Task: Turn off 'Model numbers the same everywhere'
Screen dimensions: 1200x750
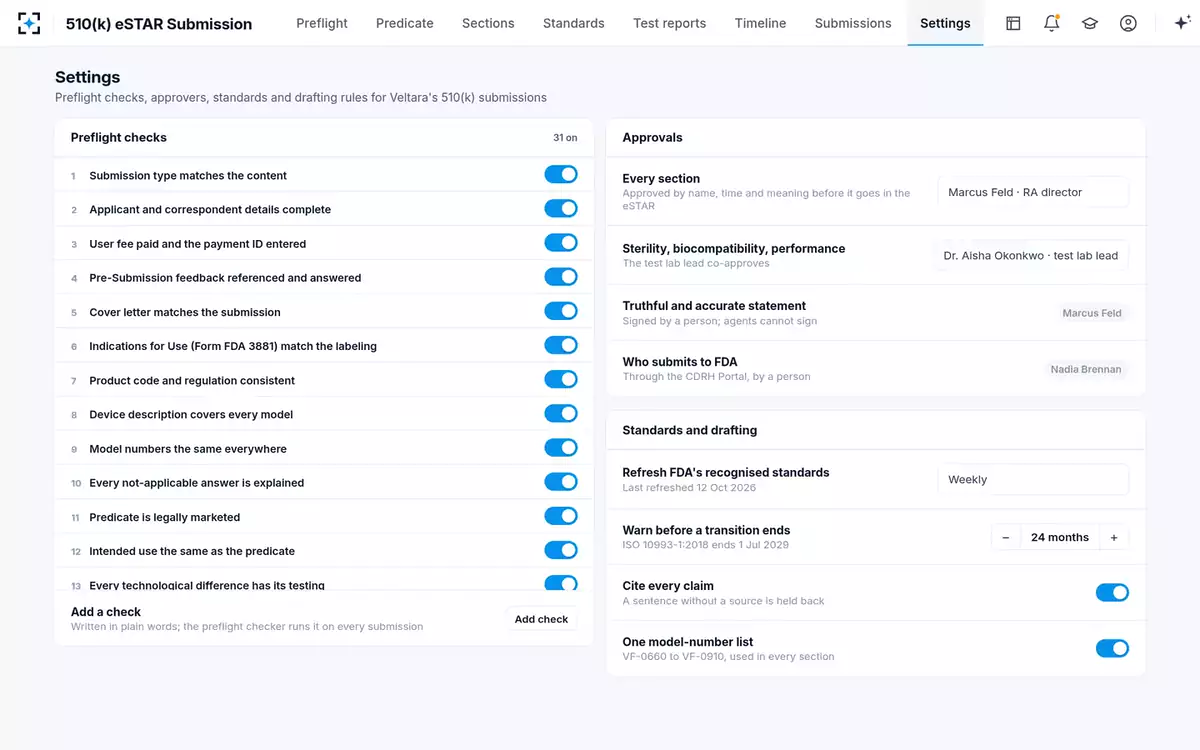Action: coord(561,448)
